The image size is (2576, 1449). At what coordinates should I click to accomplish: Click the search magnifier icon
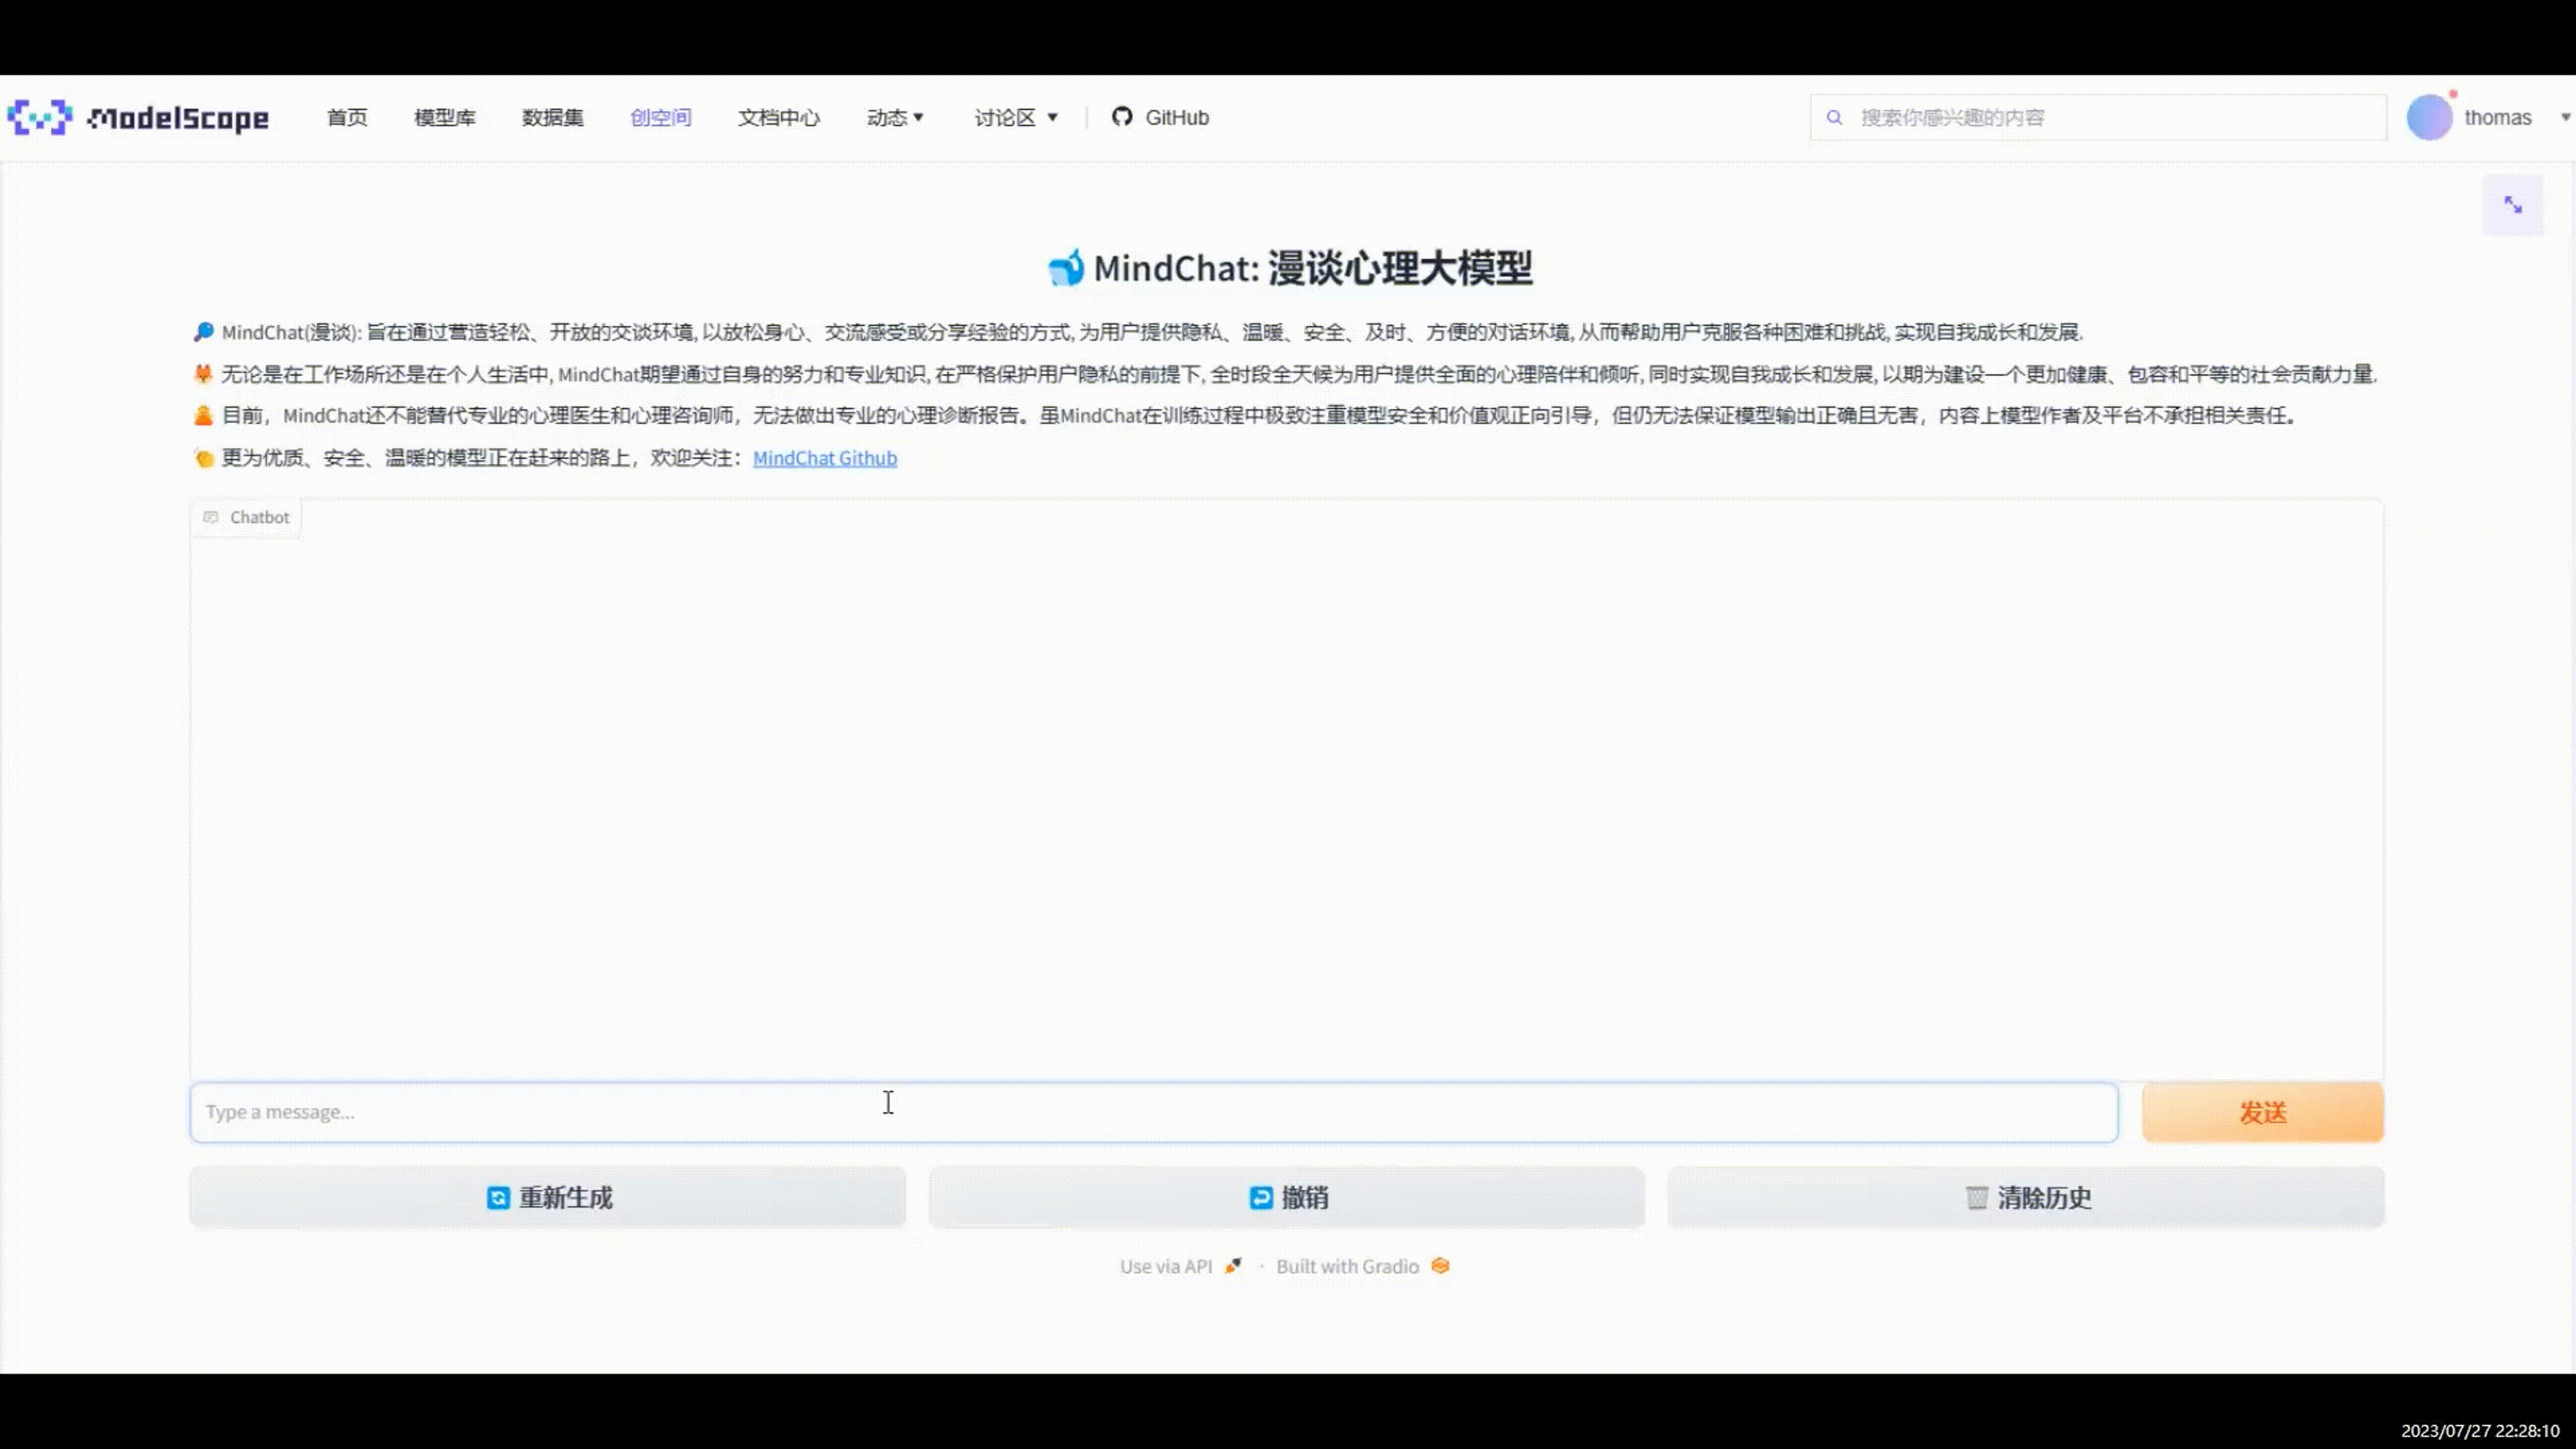click(x=1834, y=117)
